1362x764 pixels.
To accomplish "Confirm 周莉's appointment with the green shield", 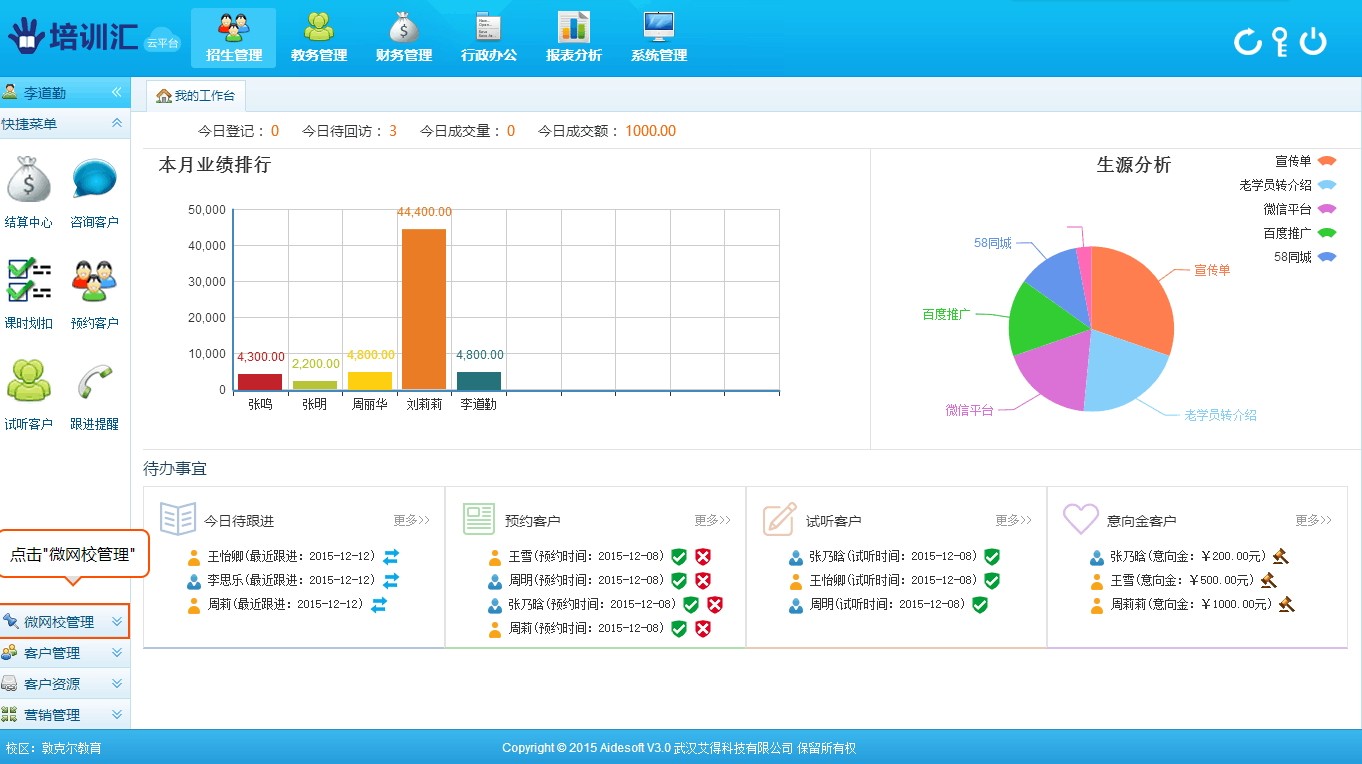I will pos(679,628).
